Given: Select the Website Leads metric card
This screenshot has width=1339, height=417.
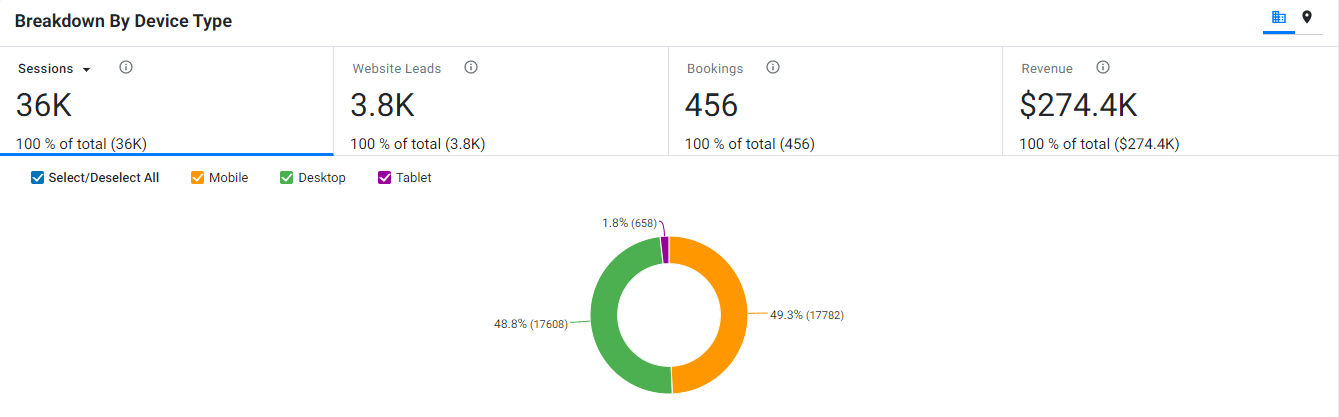Looking at the screenshot, I should 501,101.
